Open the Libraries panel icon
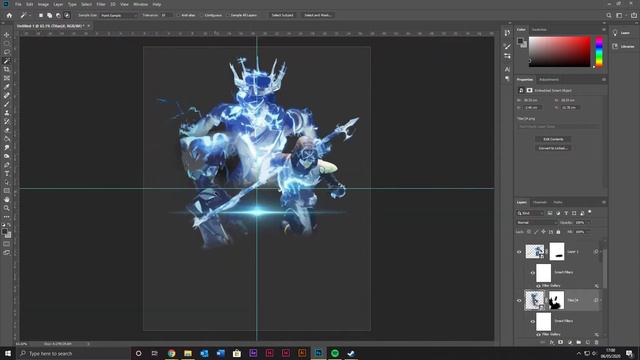640x360 pixels. (x=615, y=46)
